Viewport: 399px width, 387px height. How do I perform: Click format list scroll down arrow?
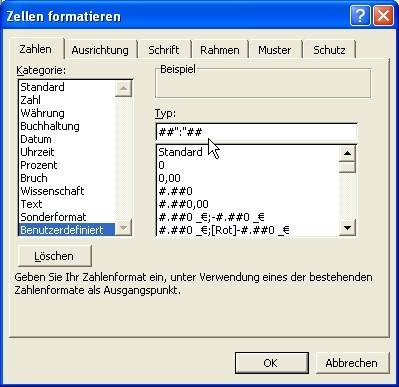[348, 228]
